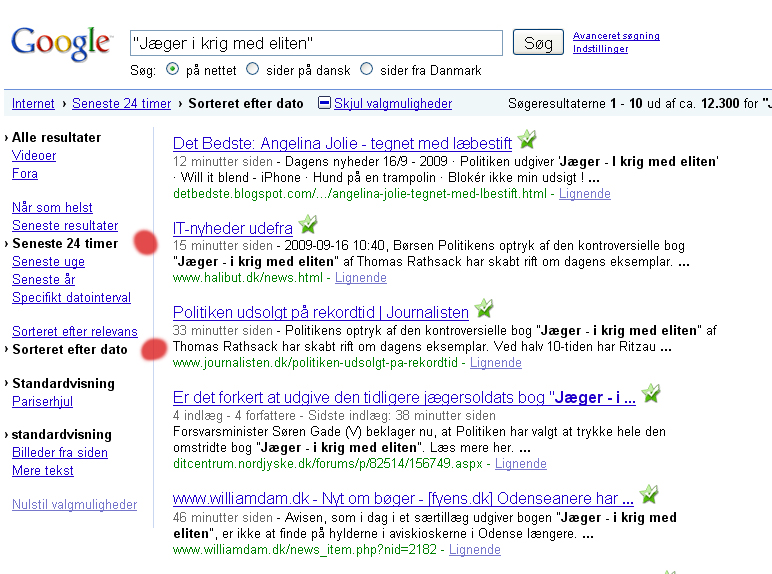The height and width of the screenshot is (574, 772).
Task: Select Alle resultater in sidebar
Action: (56, 137)
